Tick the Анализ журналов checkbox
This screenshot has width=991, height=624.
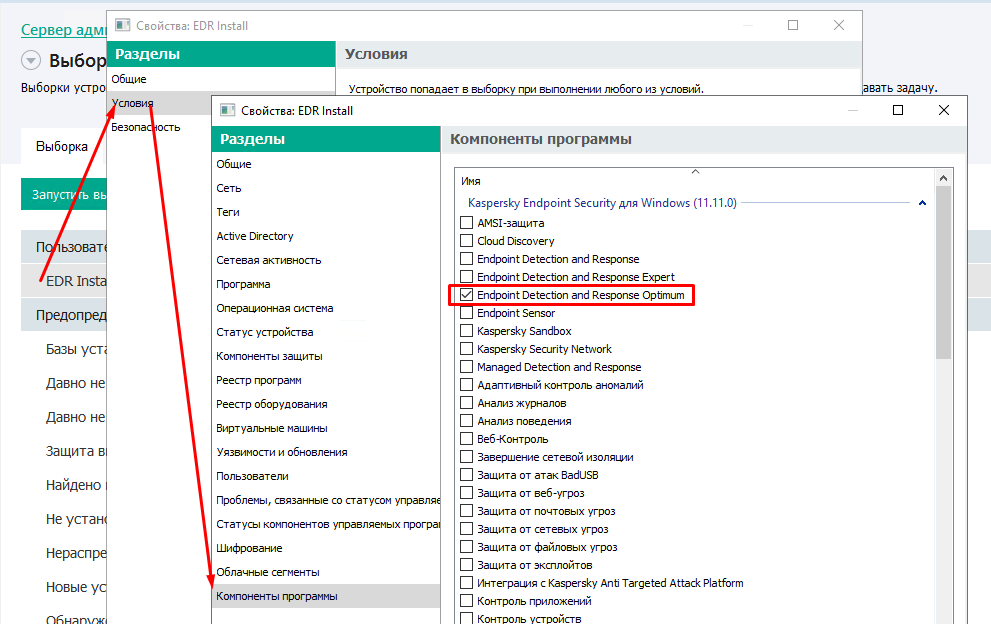coord(466,403)
